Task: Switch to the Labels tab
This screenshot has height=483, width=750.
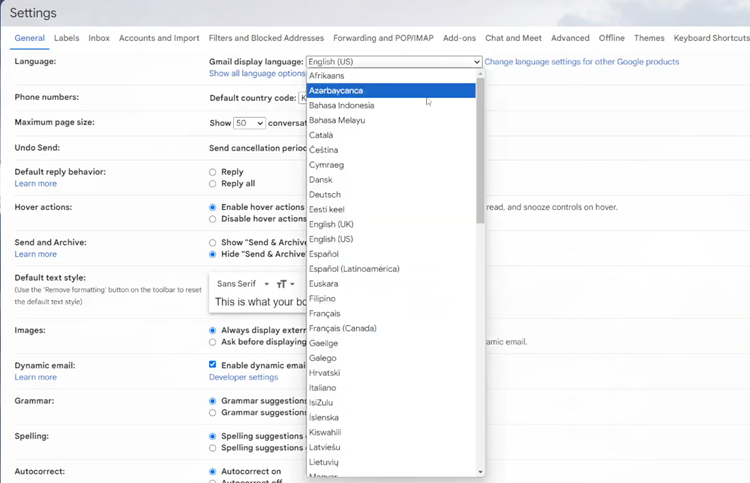Action: pos(66,38)
